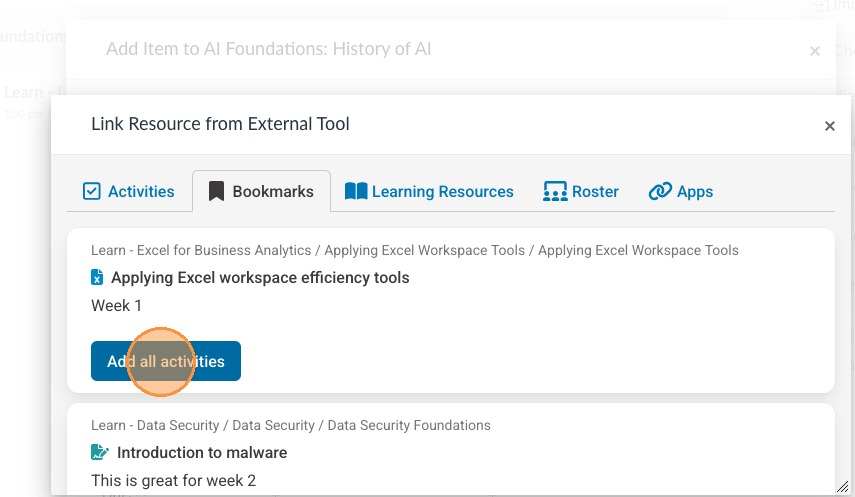Close the Link Resource from External Tool dialog
Image resolution: width=855 pixels, height=497 pixels.
[x=829, y=126]
